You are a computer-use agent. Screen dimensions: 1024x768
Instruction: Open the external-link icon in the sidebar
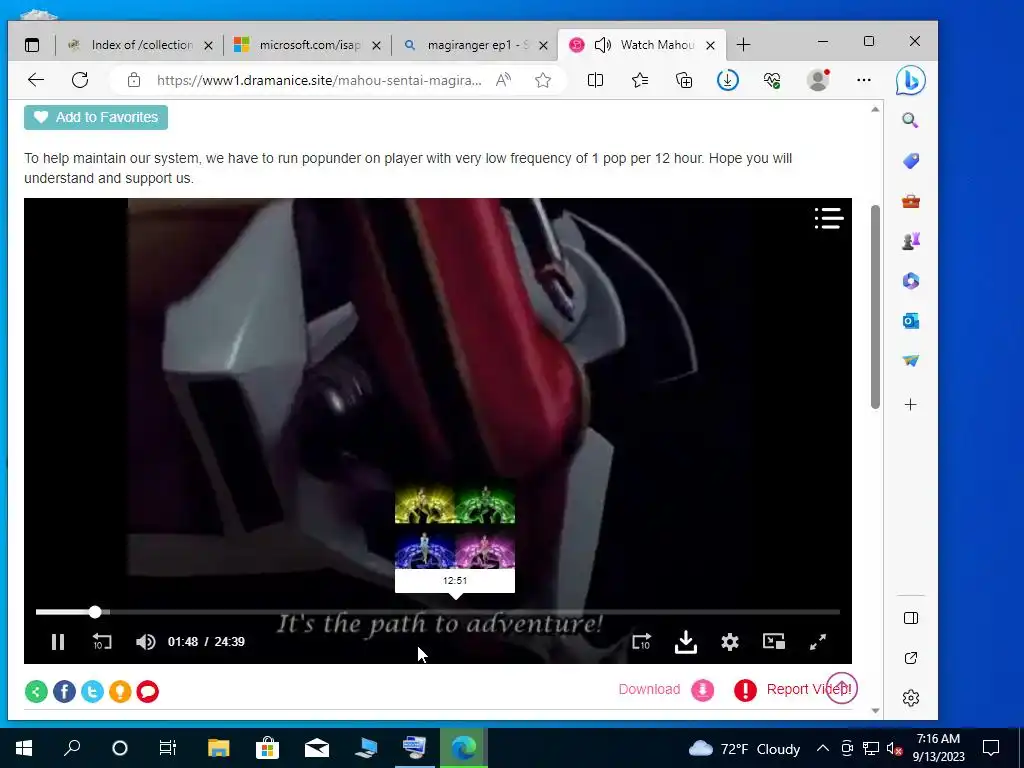[910, 658]
